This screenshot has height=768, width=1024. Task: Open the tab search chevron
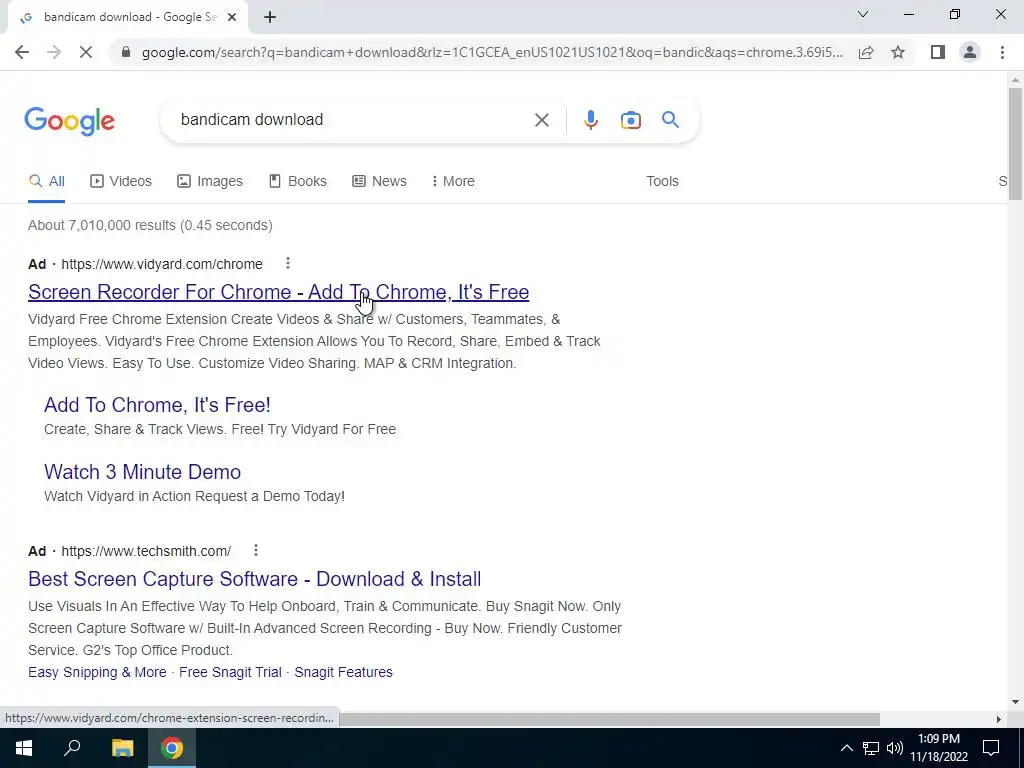(863, 14)
